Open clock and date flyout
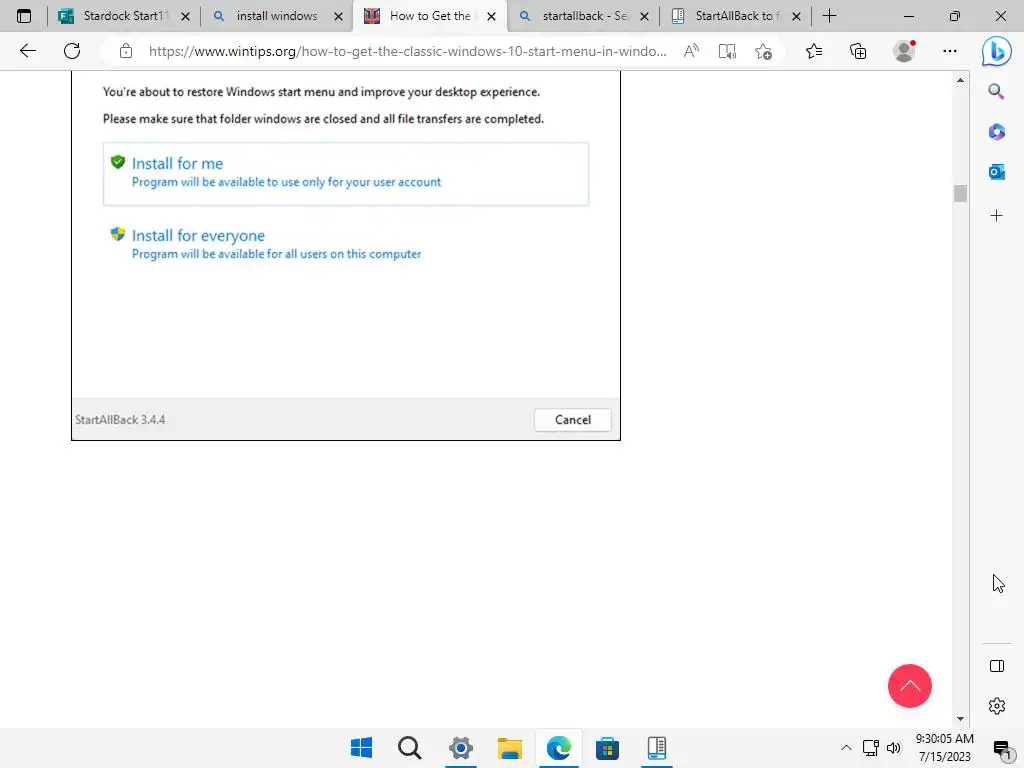Image resolution: width=1024 pixels, height=768 pixels. 944,748
